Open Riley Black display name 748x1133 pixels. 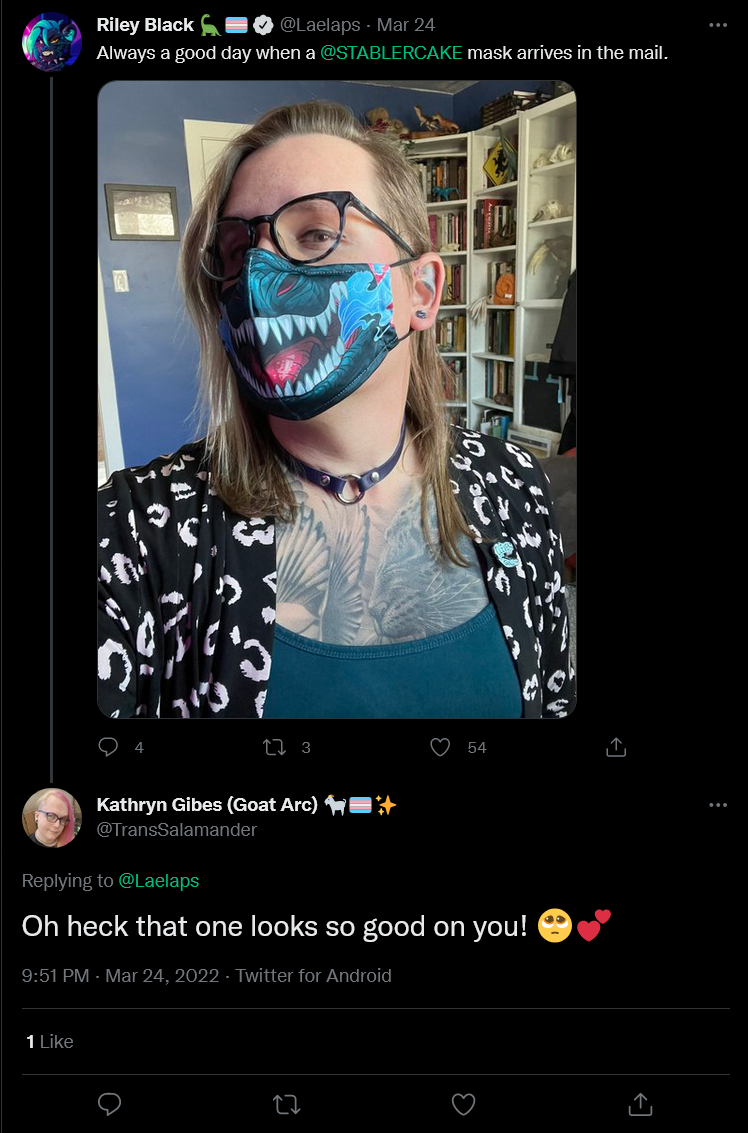point(145,25)
